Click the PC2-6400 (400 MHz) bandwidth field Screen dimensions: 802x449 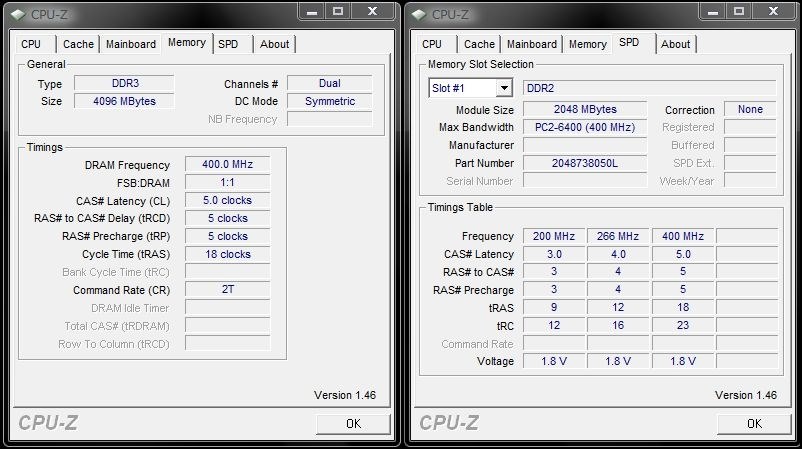(x=585, y=127)
